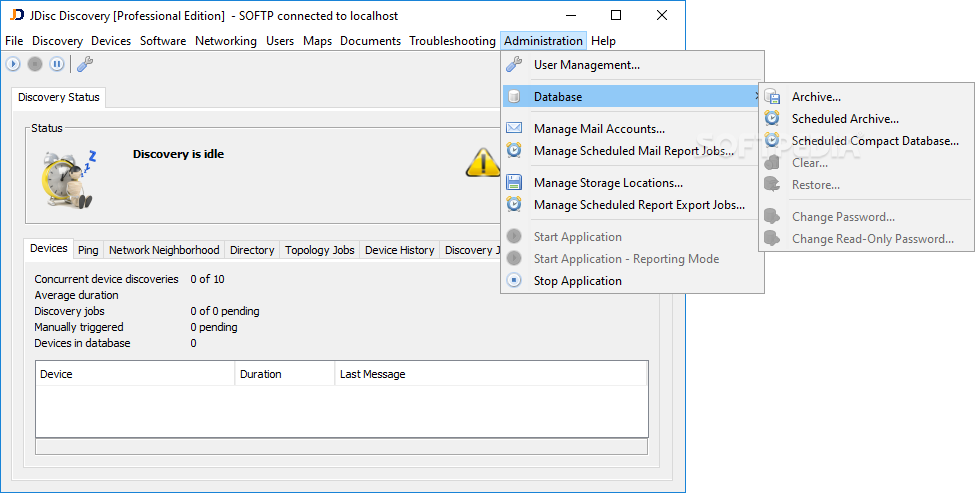The height and width of the screenshot is (493, 975).
Task: Open Manage Scheduled Mail Report Jobs
Action: [x=632, y=150]
